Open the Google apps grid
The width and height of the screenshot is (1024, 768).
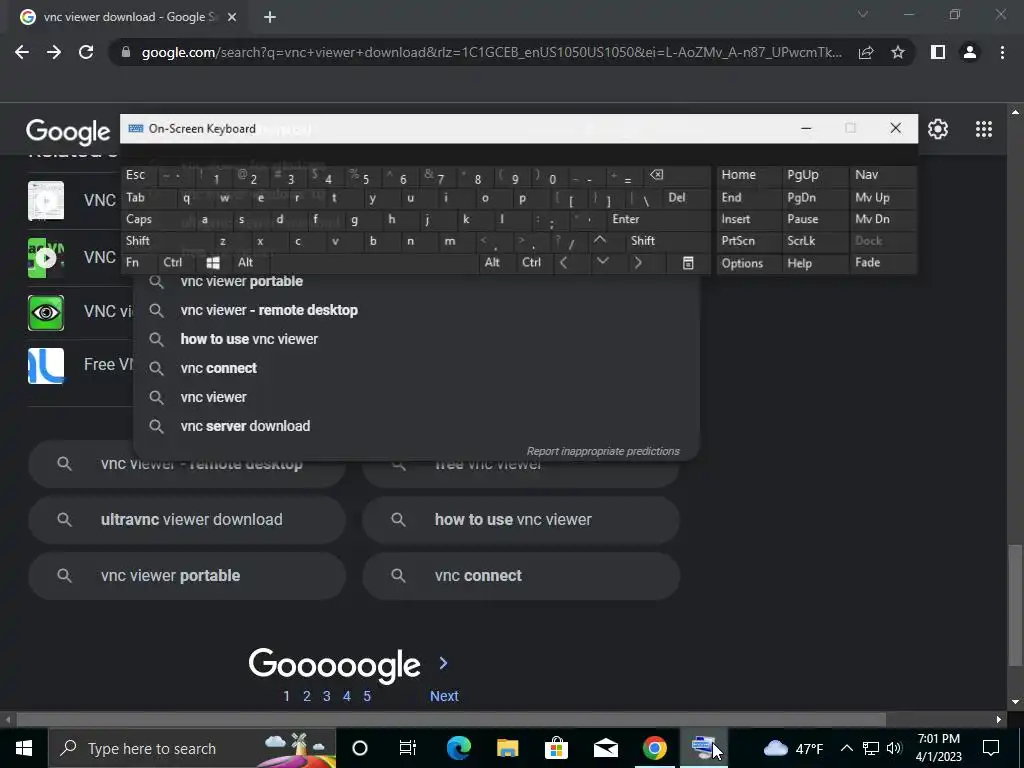pos(984,129)
